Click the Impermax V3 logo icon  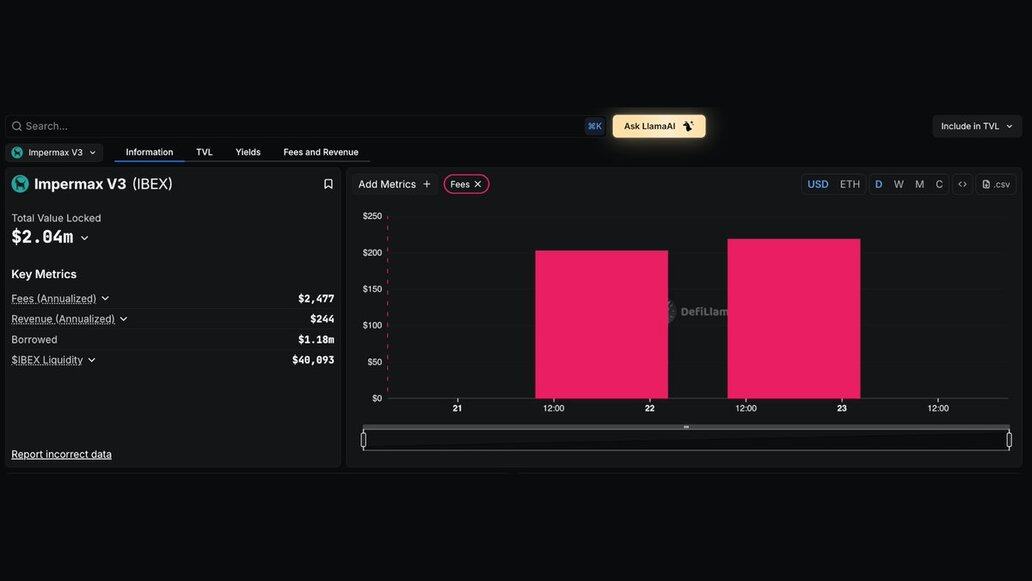point(20,184)
